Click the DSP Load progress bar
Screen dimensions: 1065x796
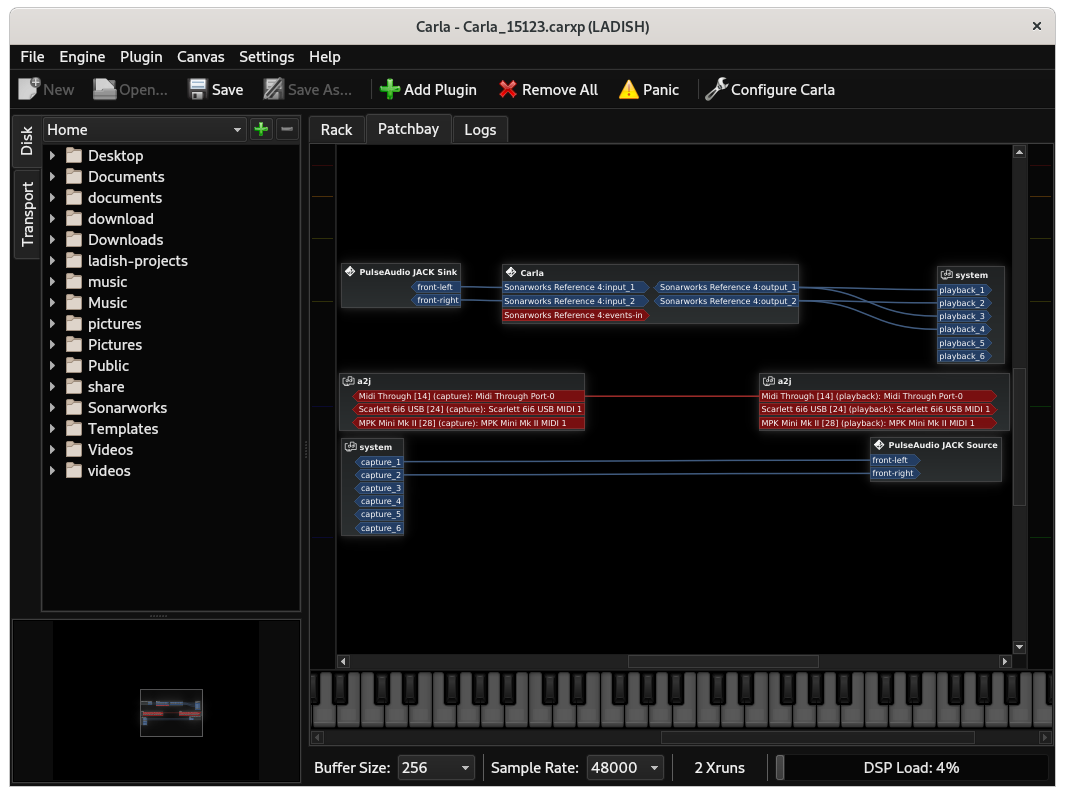[x=911, y=767]
